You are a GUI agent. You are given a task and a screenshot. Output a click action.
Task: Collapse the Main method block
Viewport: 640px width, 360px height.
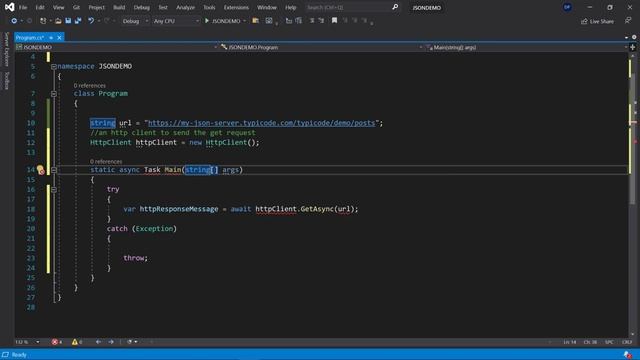click(x=53, y=170)
